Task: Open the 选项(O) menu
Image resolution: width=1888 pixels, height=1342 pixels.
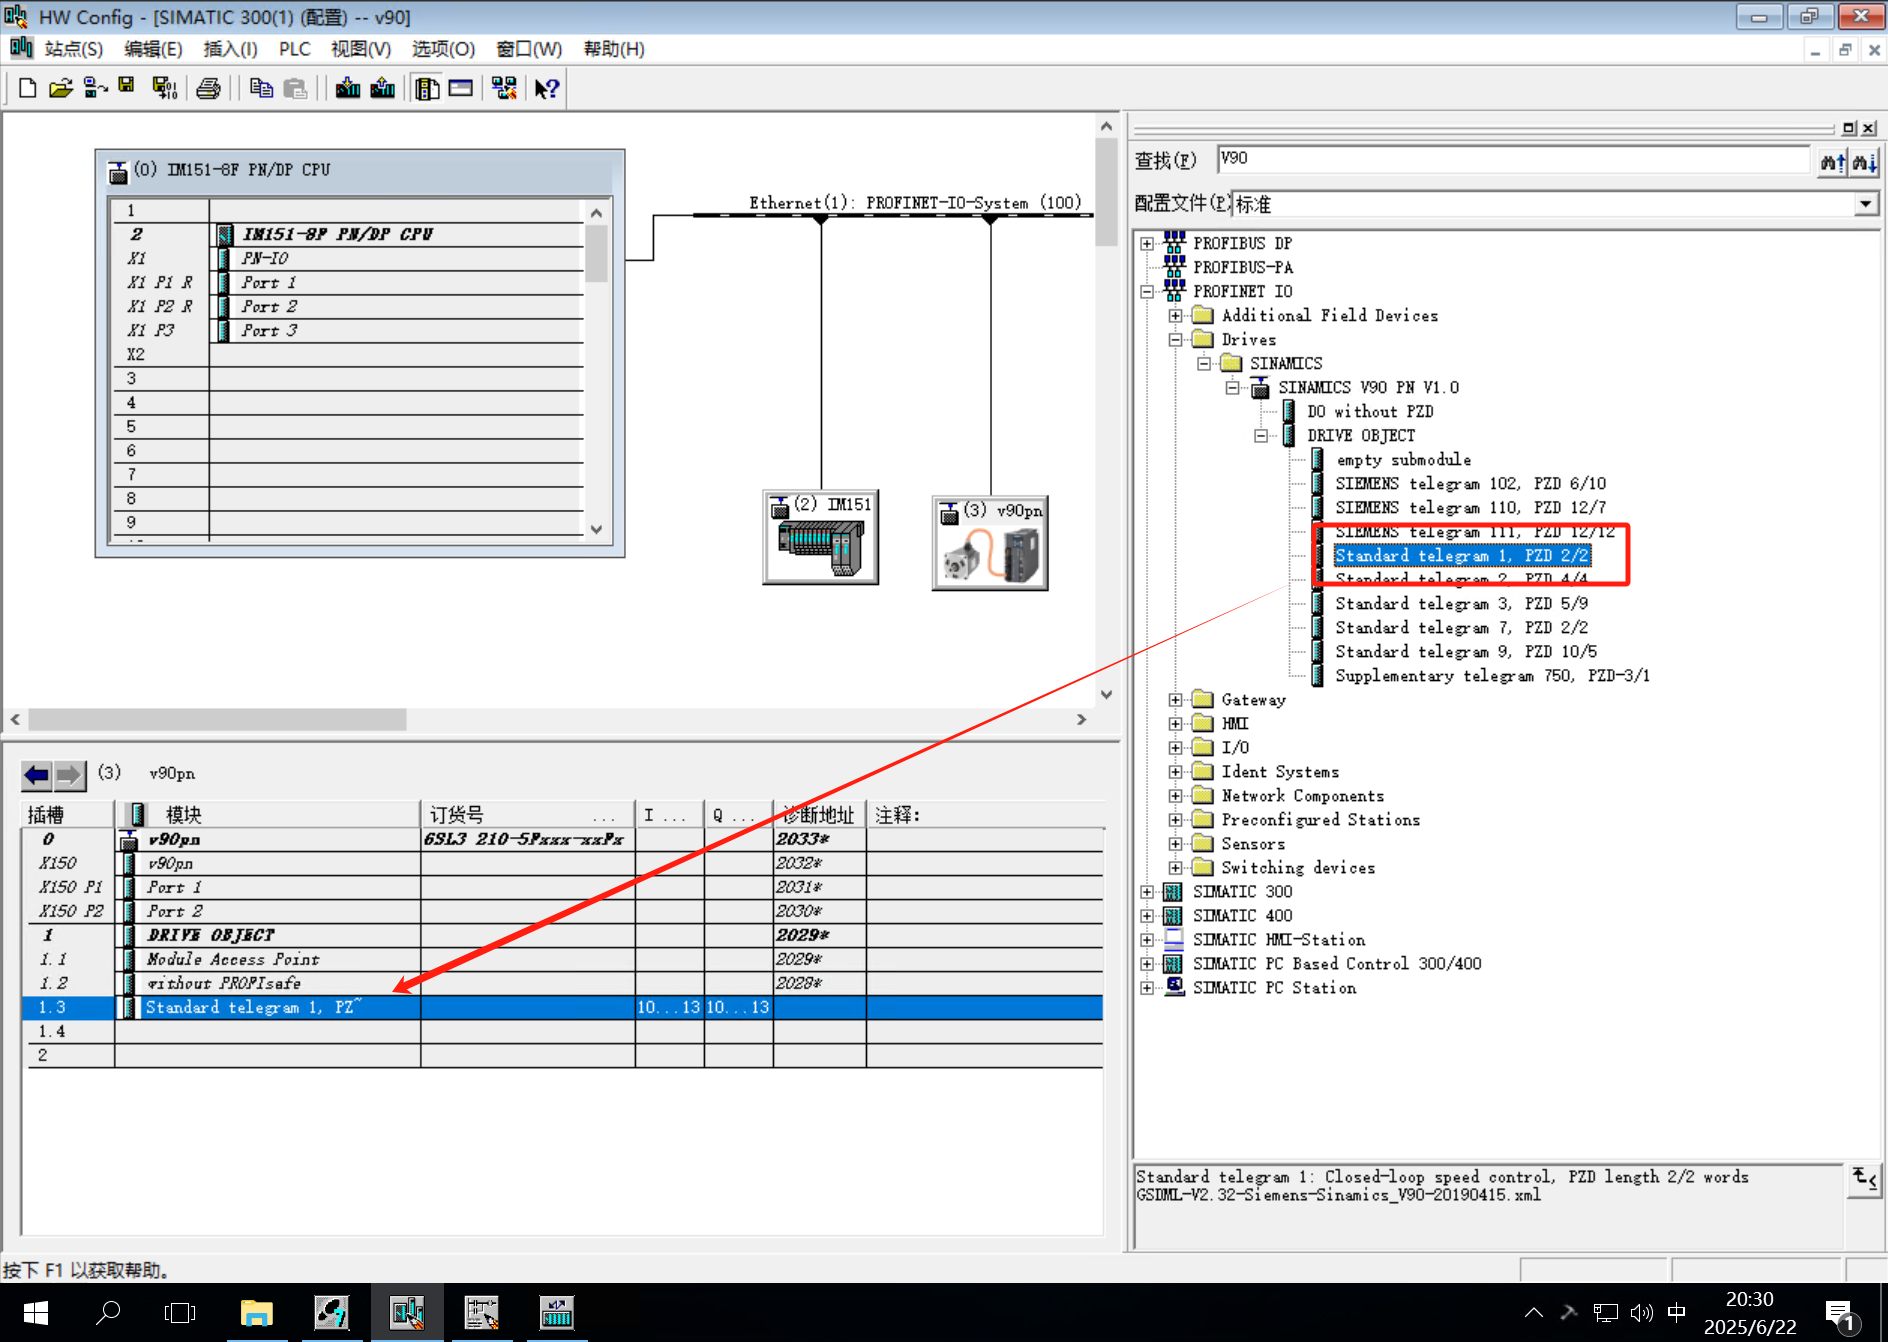Action: tap(443, 49)
